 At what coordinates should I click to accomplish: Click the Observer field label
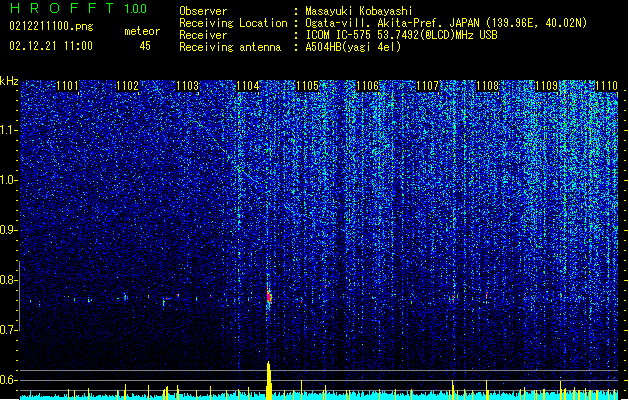pyautogui.click(x=203, y=11)
